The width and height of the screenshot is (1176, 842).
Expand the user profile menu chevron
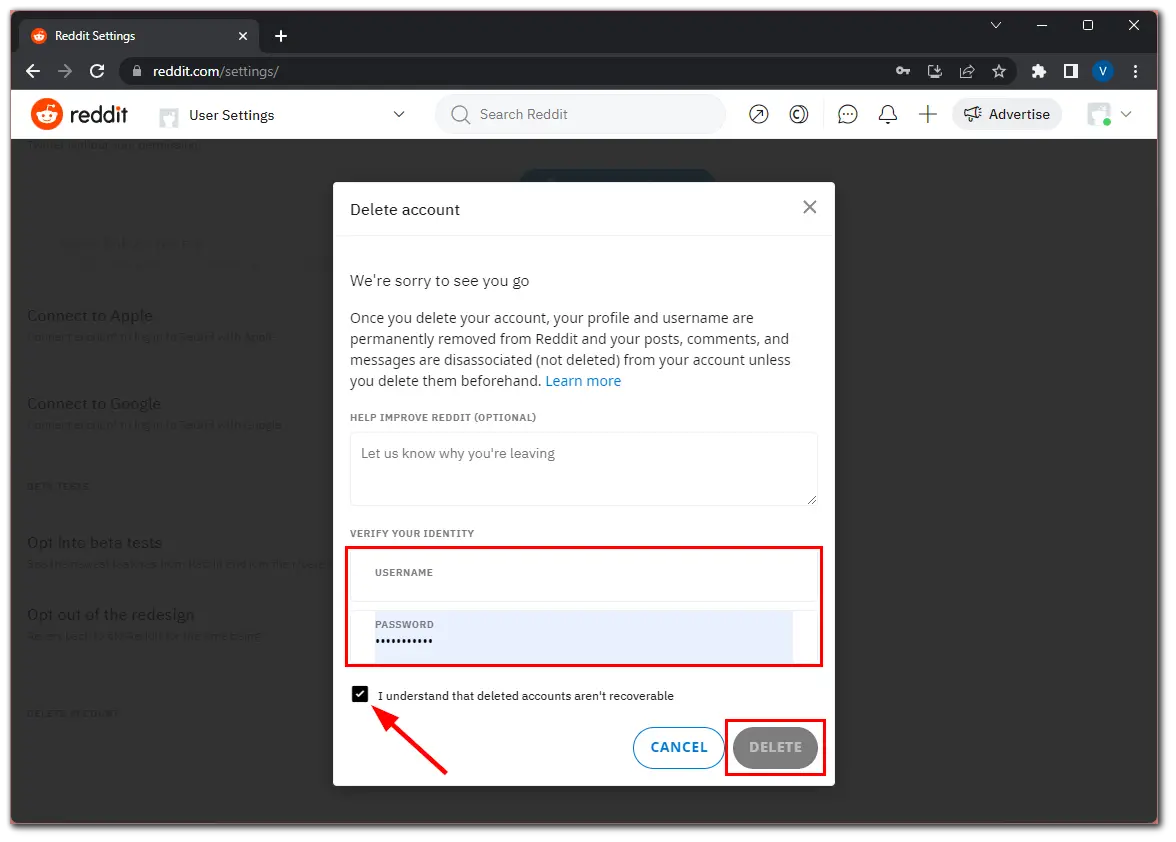[x=1125, y=115]
